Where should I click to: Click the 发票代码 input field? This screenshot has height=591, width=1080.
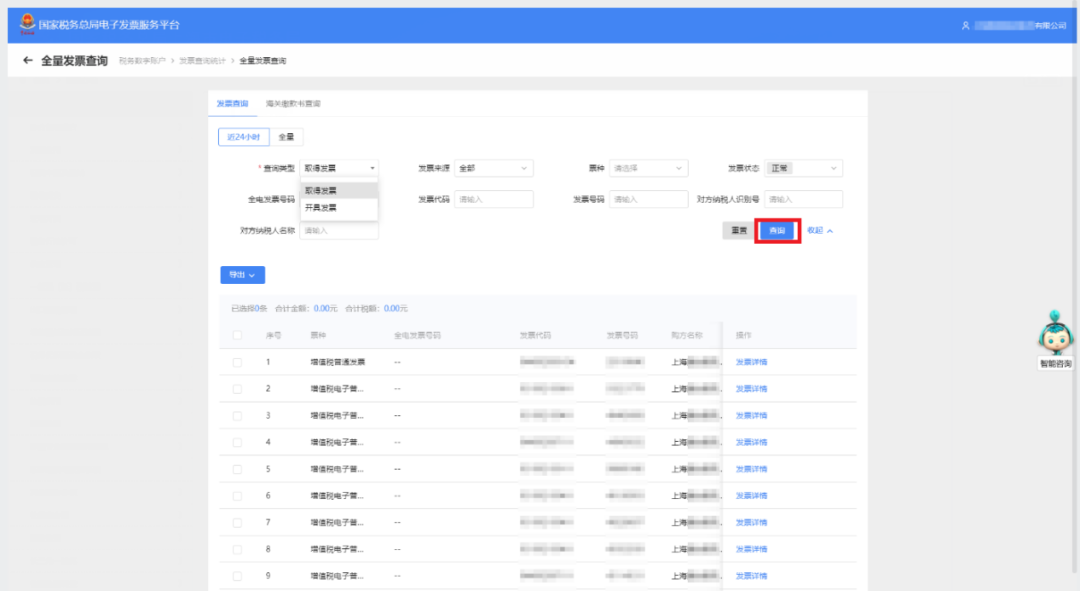(494, 199)
